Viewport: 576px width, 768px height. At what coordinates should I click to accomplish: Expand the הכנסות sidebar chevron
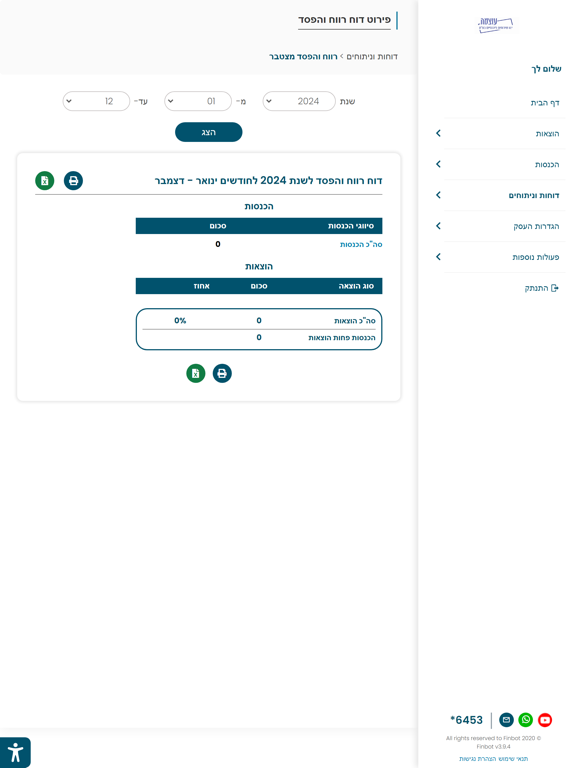438,164
